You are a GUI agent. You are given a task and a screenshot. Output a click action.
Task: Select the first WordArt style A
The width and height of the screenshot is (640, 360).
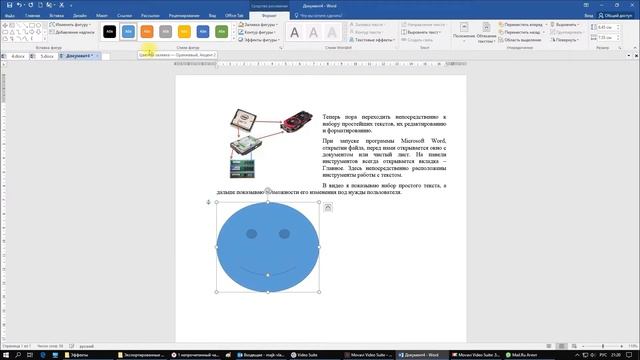click(294, 32)
